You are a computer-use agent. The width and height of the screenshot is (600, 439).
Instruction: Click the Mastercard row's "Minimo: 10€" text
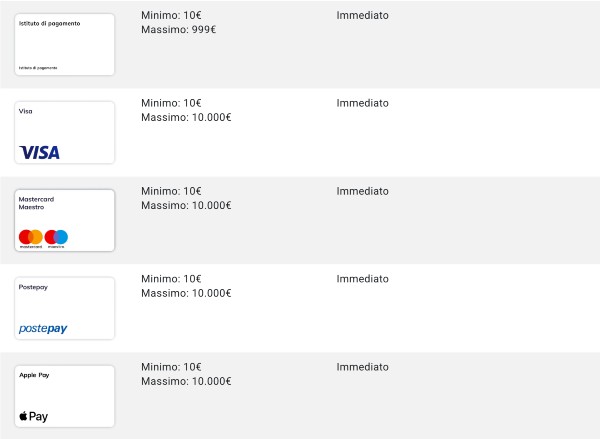point(171,191)
